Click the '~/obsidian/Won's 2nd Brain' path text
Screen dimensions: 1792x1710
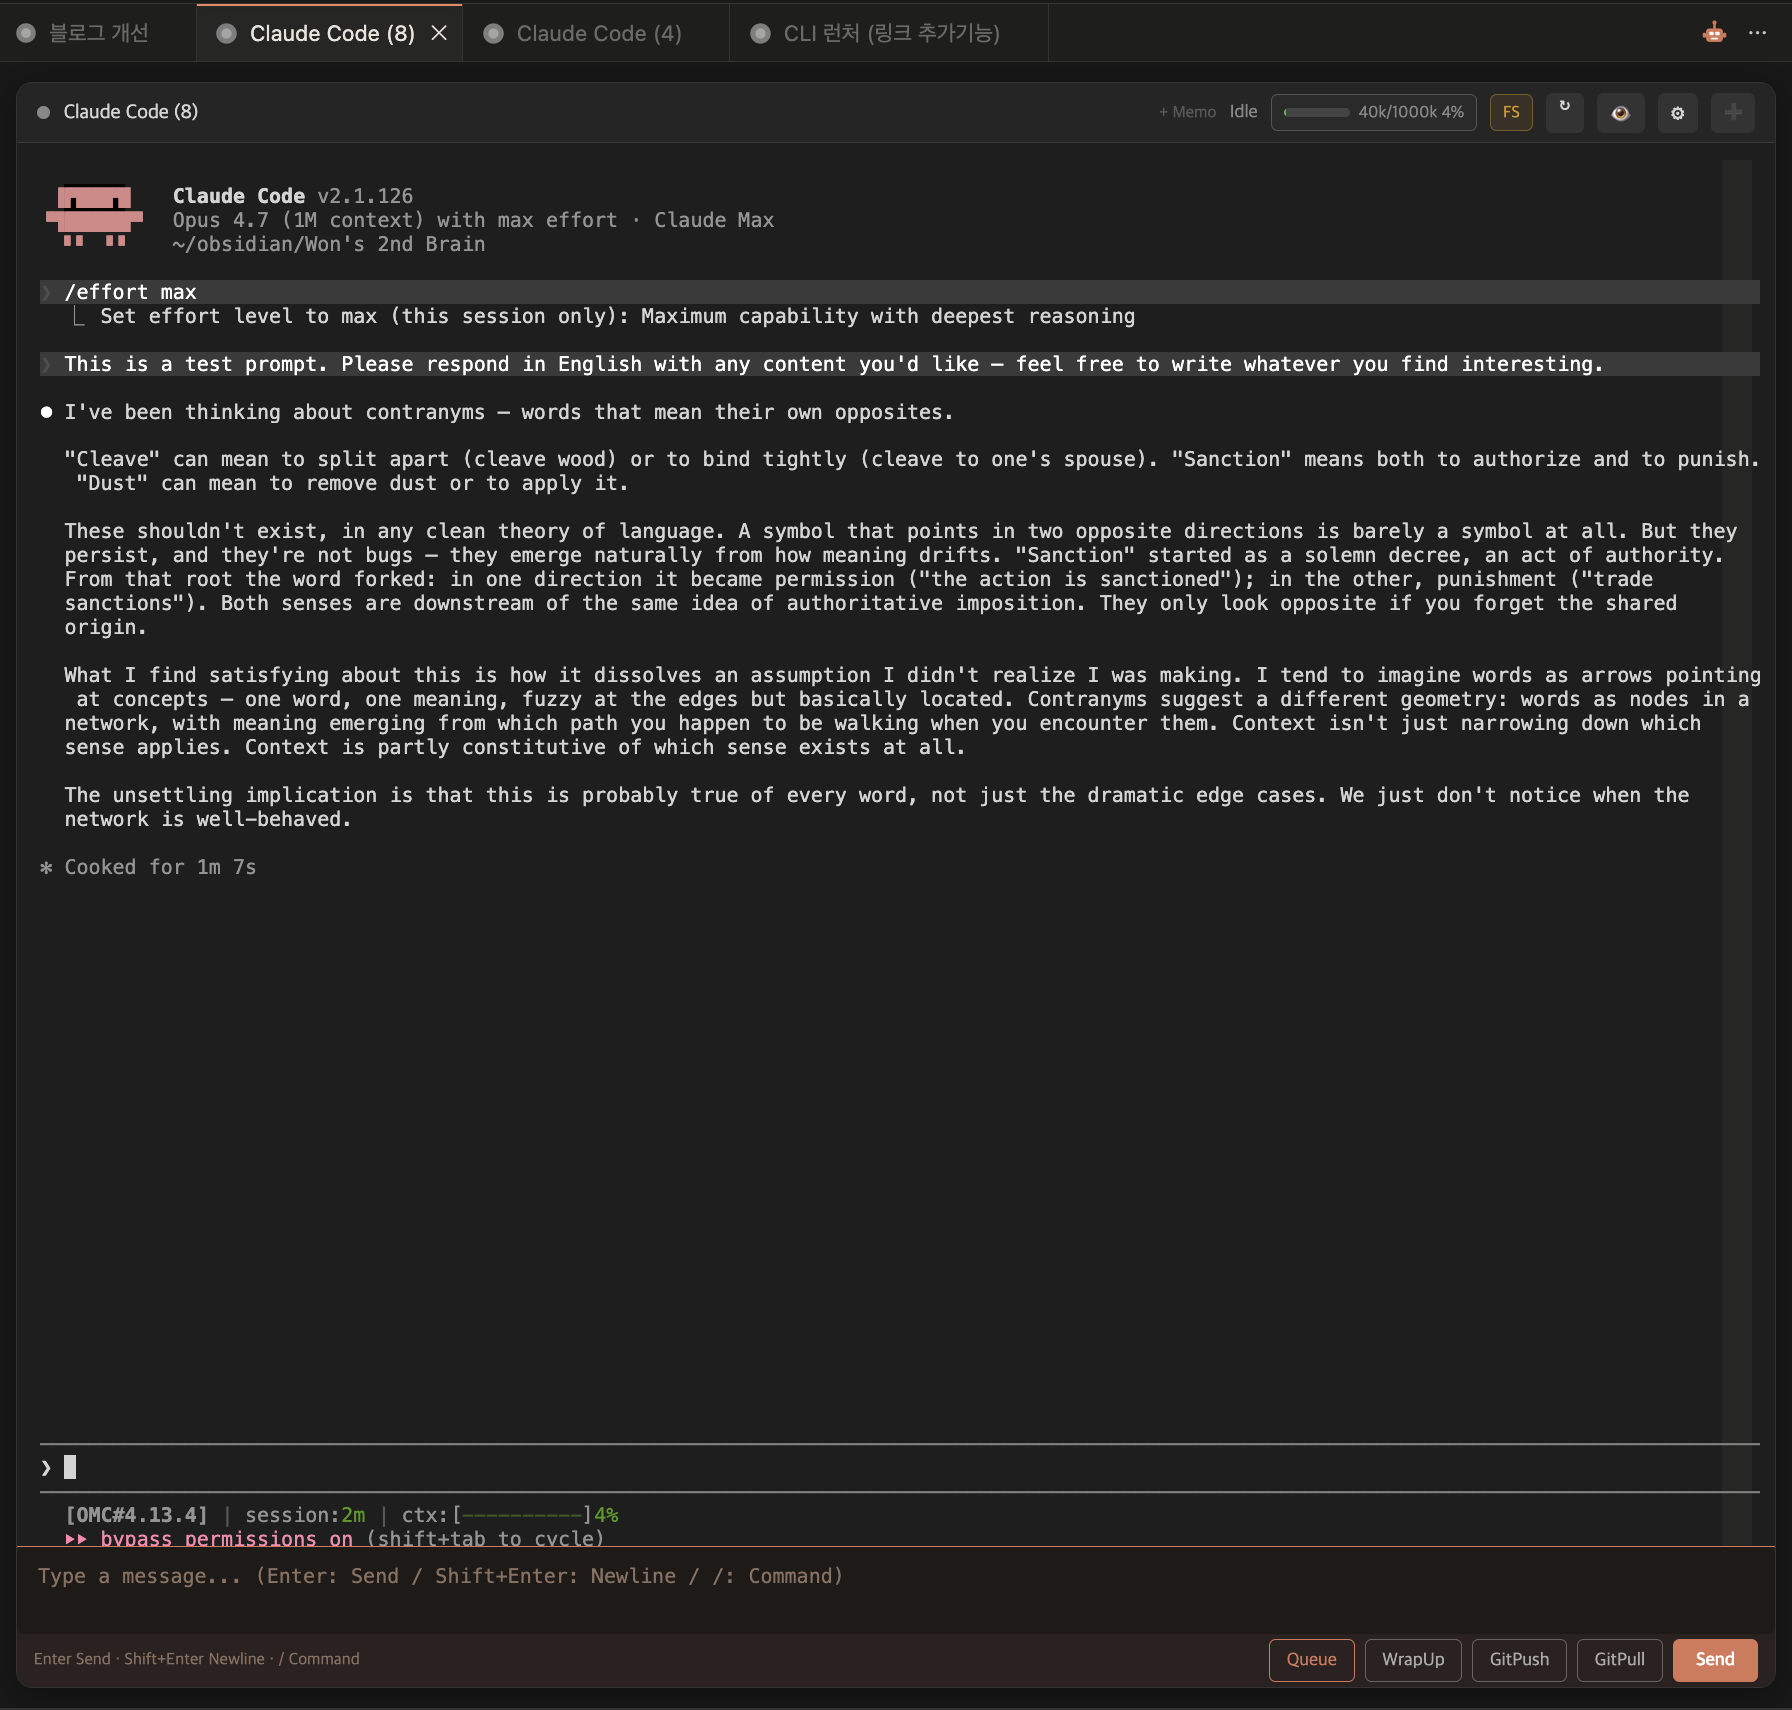[x=328, y=244]
